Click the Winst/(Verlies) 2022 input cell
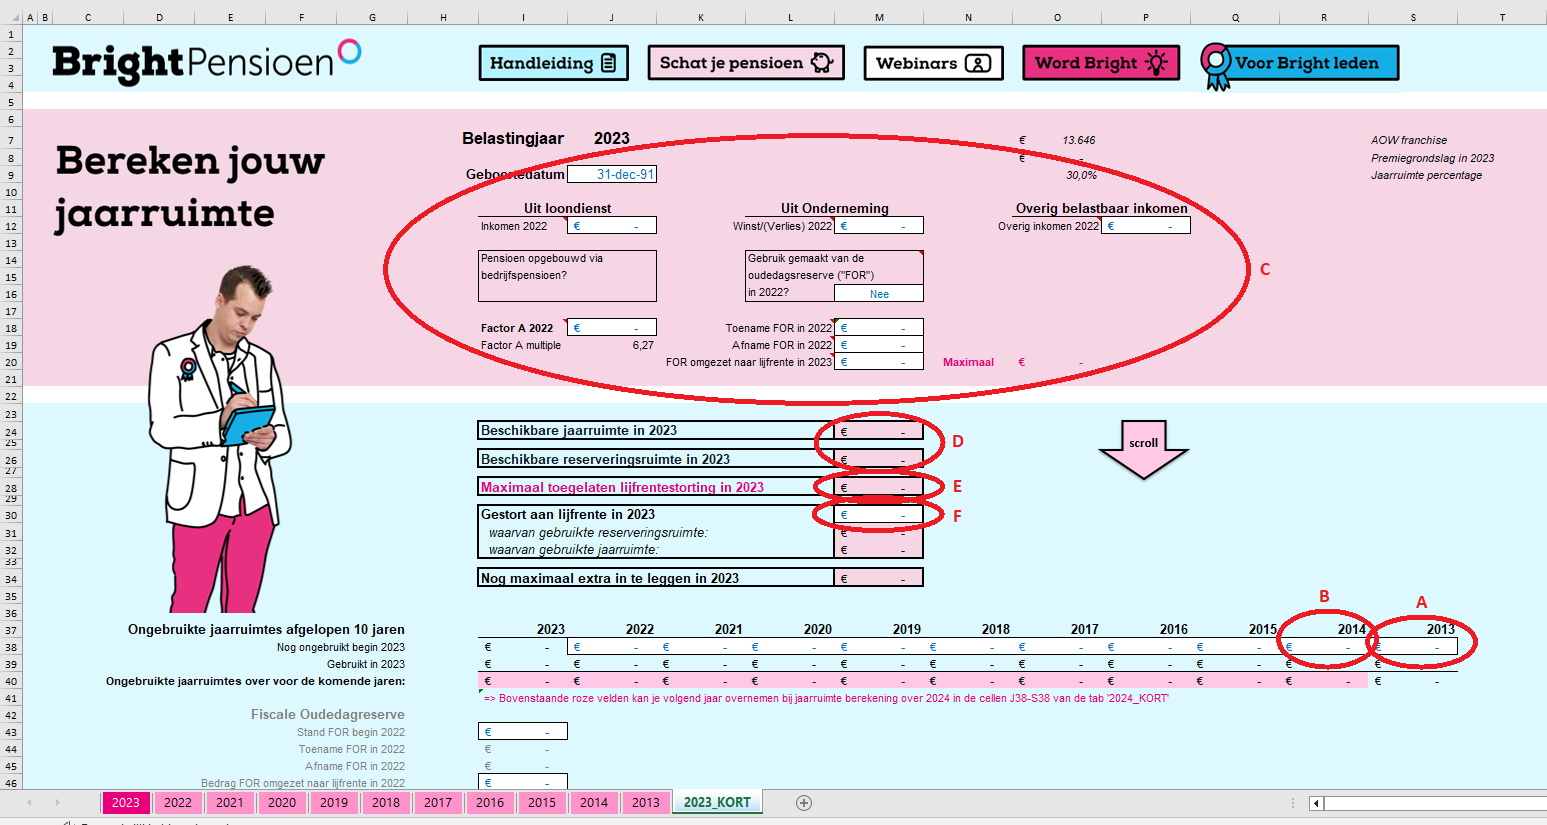Image resolution: width=1547 pixels, height=825 pixels. click(x=879, y=226)
